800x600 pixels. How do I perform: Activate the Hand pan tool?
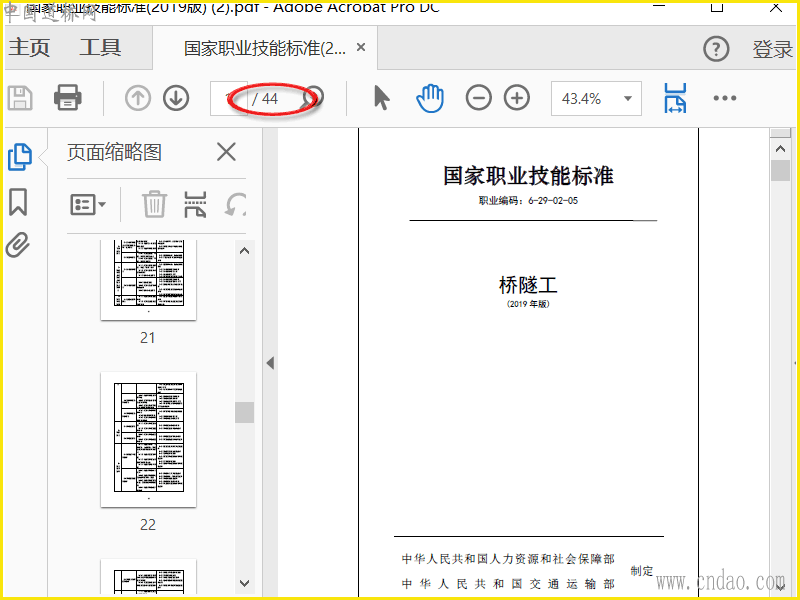pyautogui.click(x=430, y=98)
